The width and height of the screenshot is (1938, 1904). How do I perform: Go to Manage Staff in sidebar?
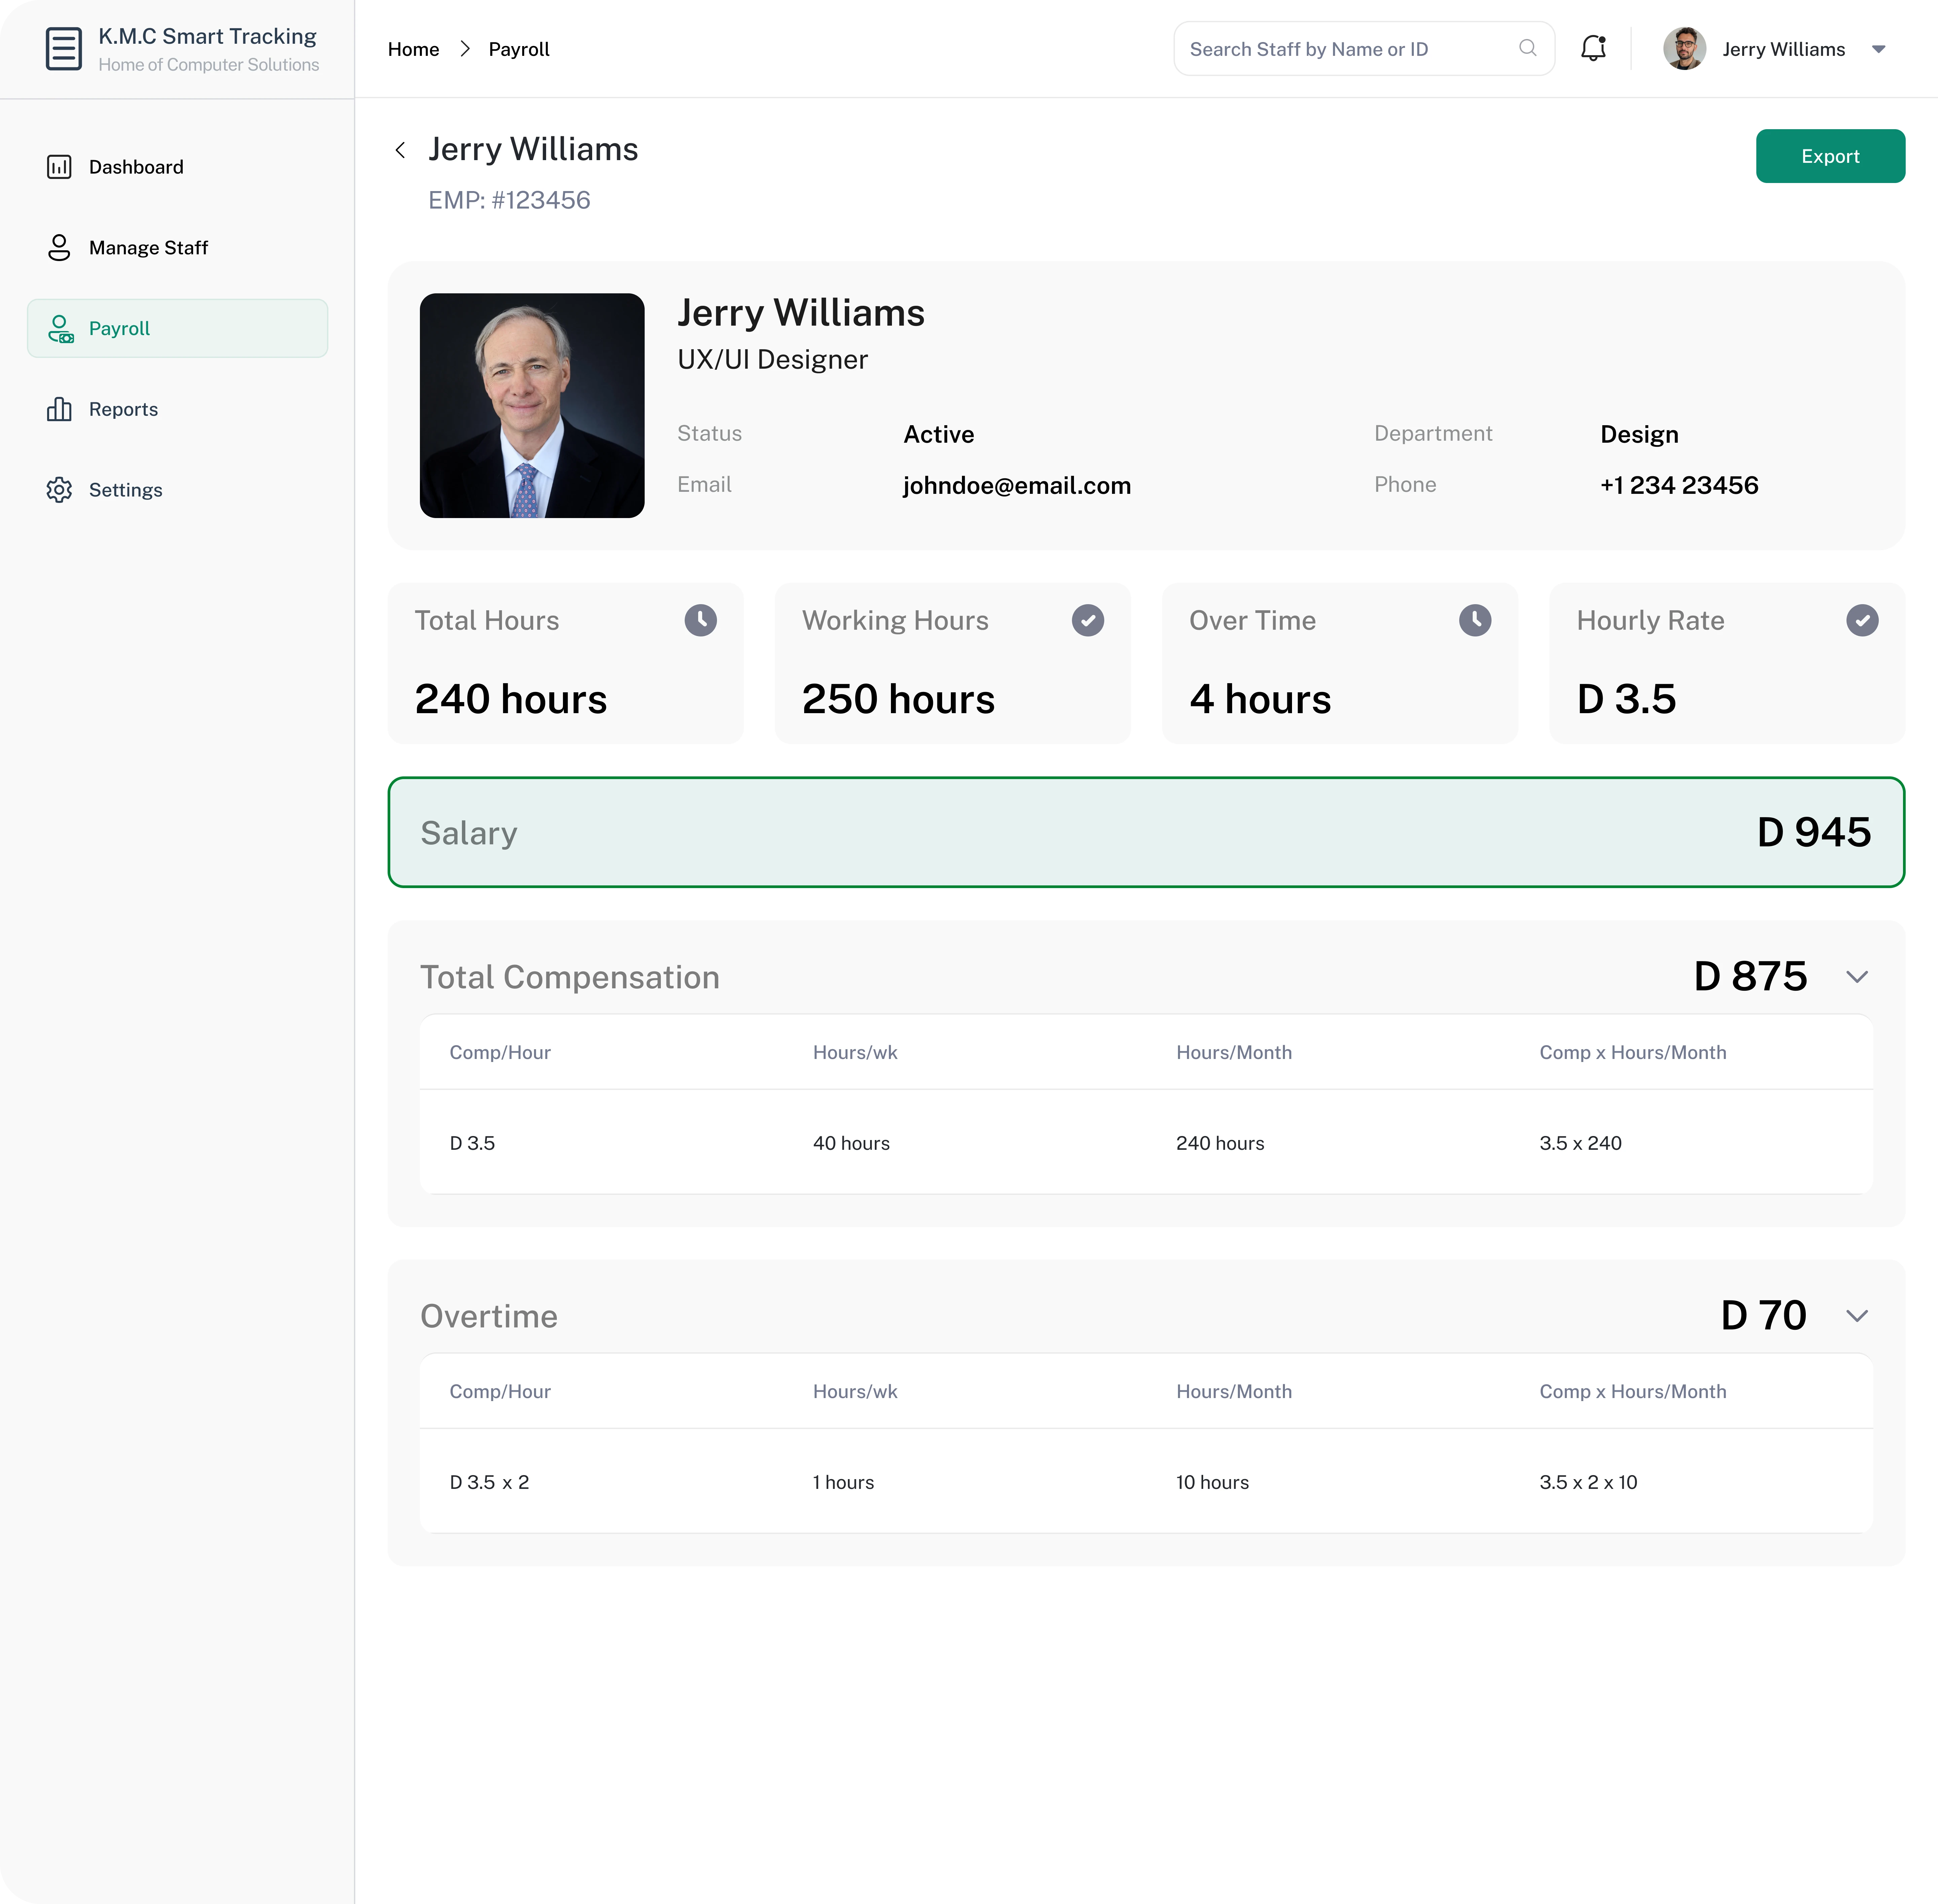pos(148,248)
